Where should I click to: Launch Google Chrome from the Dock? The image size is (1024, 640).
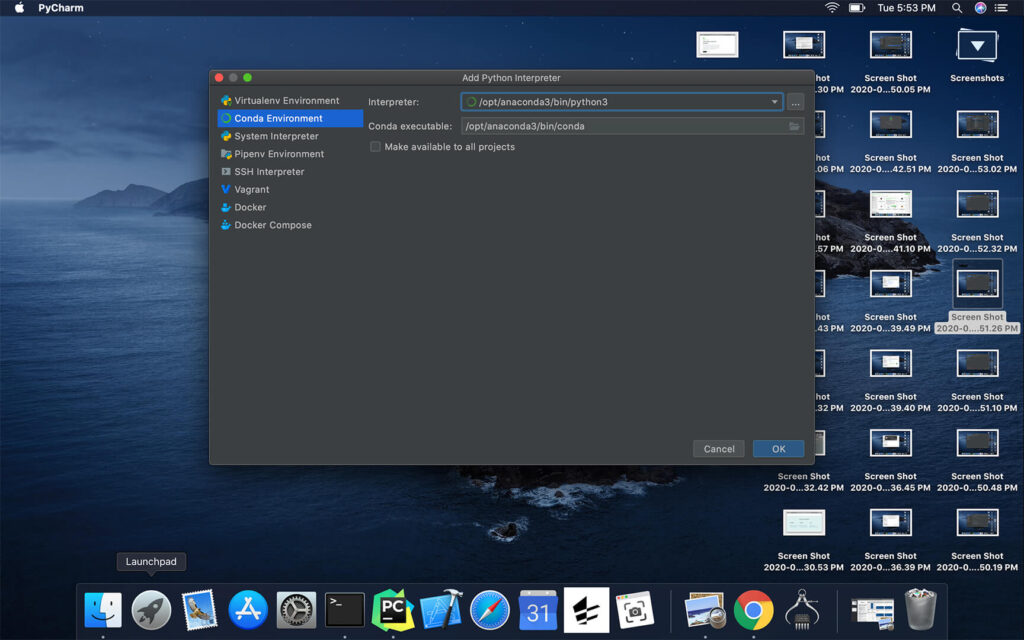(x=753, y=611)
